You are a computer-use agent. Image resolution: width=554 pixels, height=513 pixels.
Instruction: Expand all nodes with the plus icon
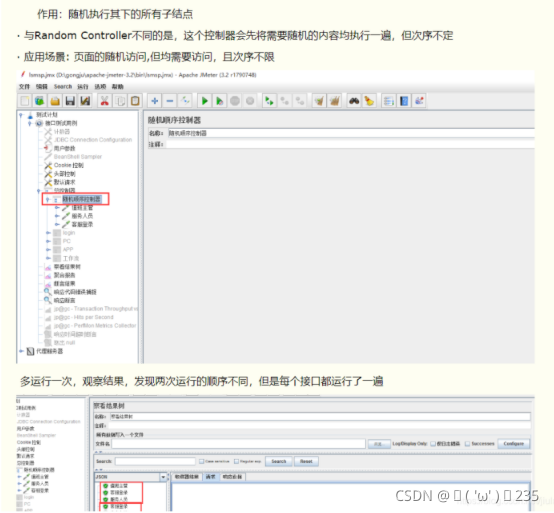coord(154,101)
